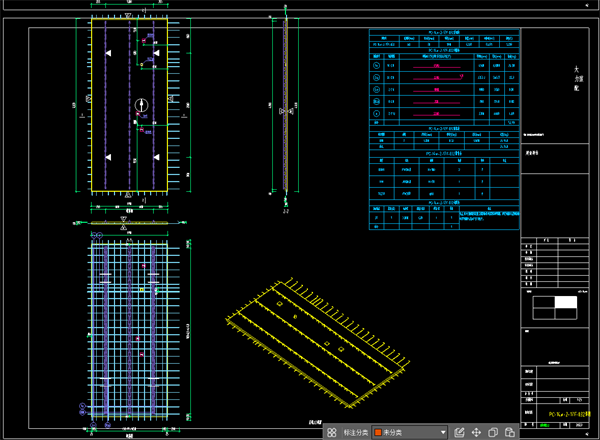Viewport: 600px width, 440px height.
Task: Click the copy overlapping-squares icon
Action: pyautogui.click(x=493, y=432)
